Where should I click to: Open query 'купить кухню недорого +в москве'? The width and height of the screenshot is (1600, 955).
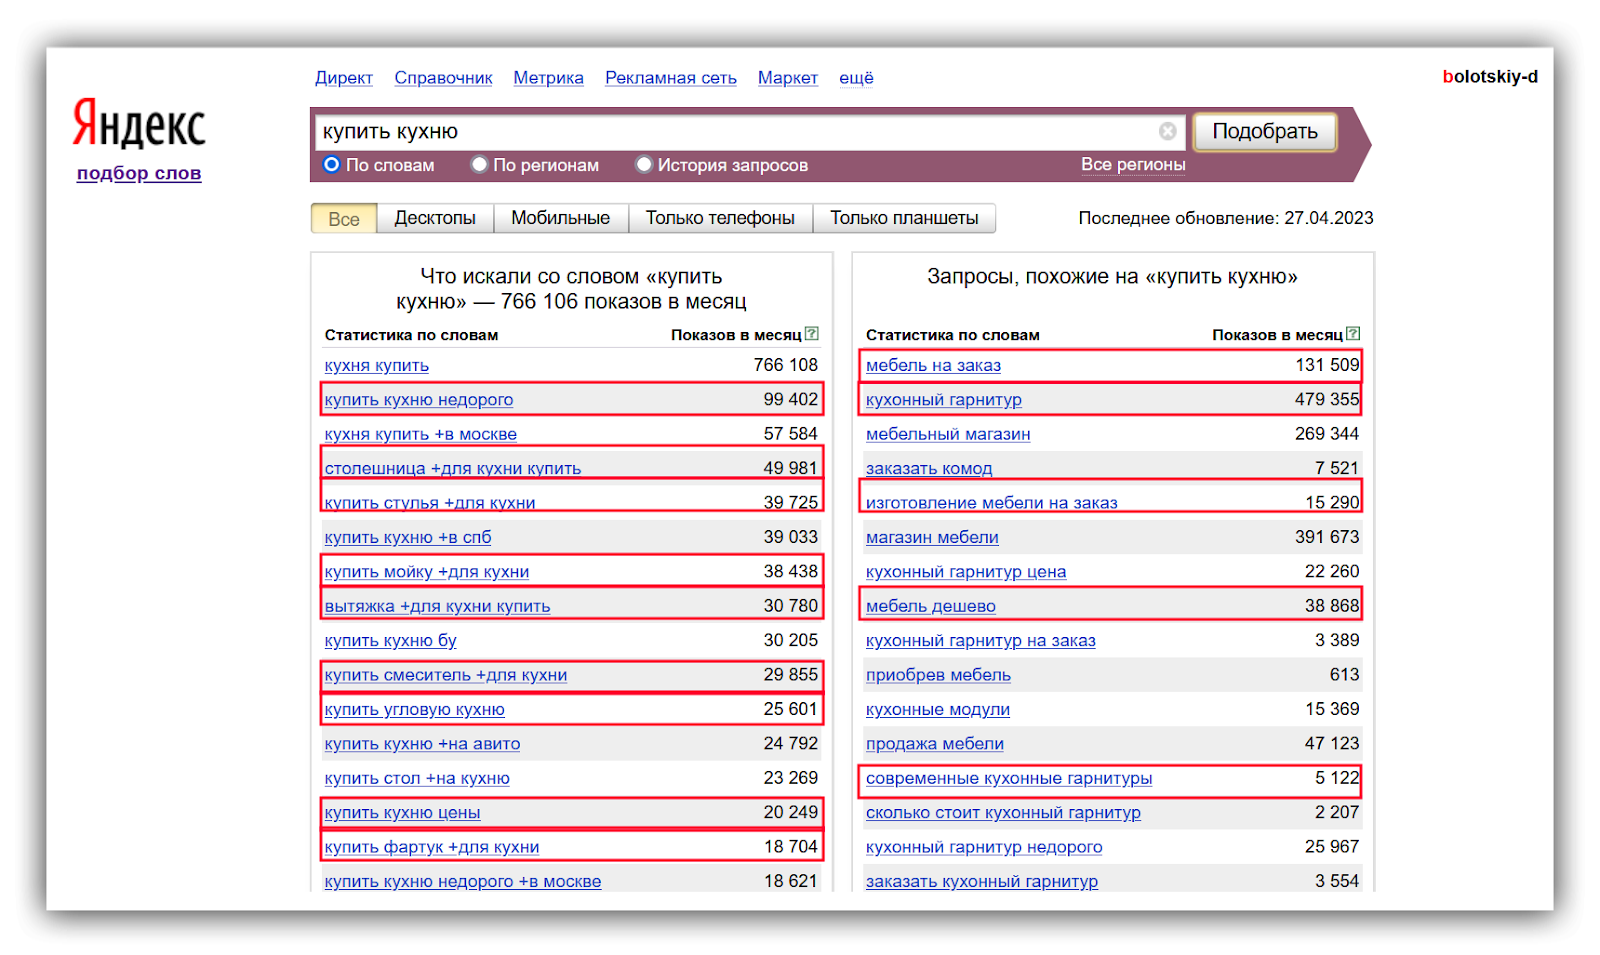(x=463, y=882)
